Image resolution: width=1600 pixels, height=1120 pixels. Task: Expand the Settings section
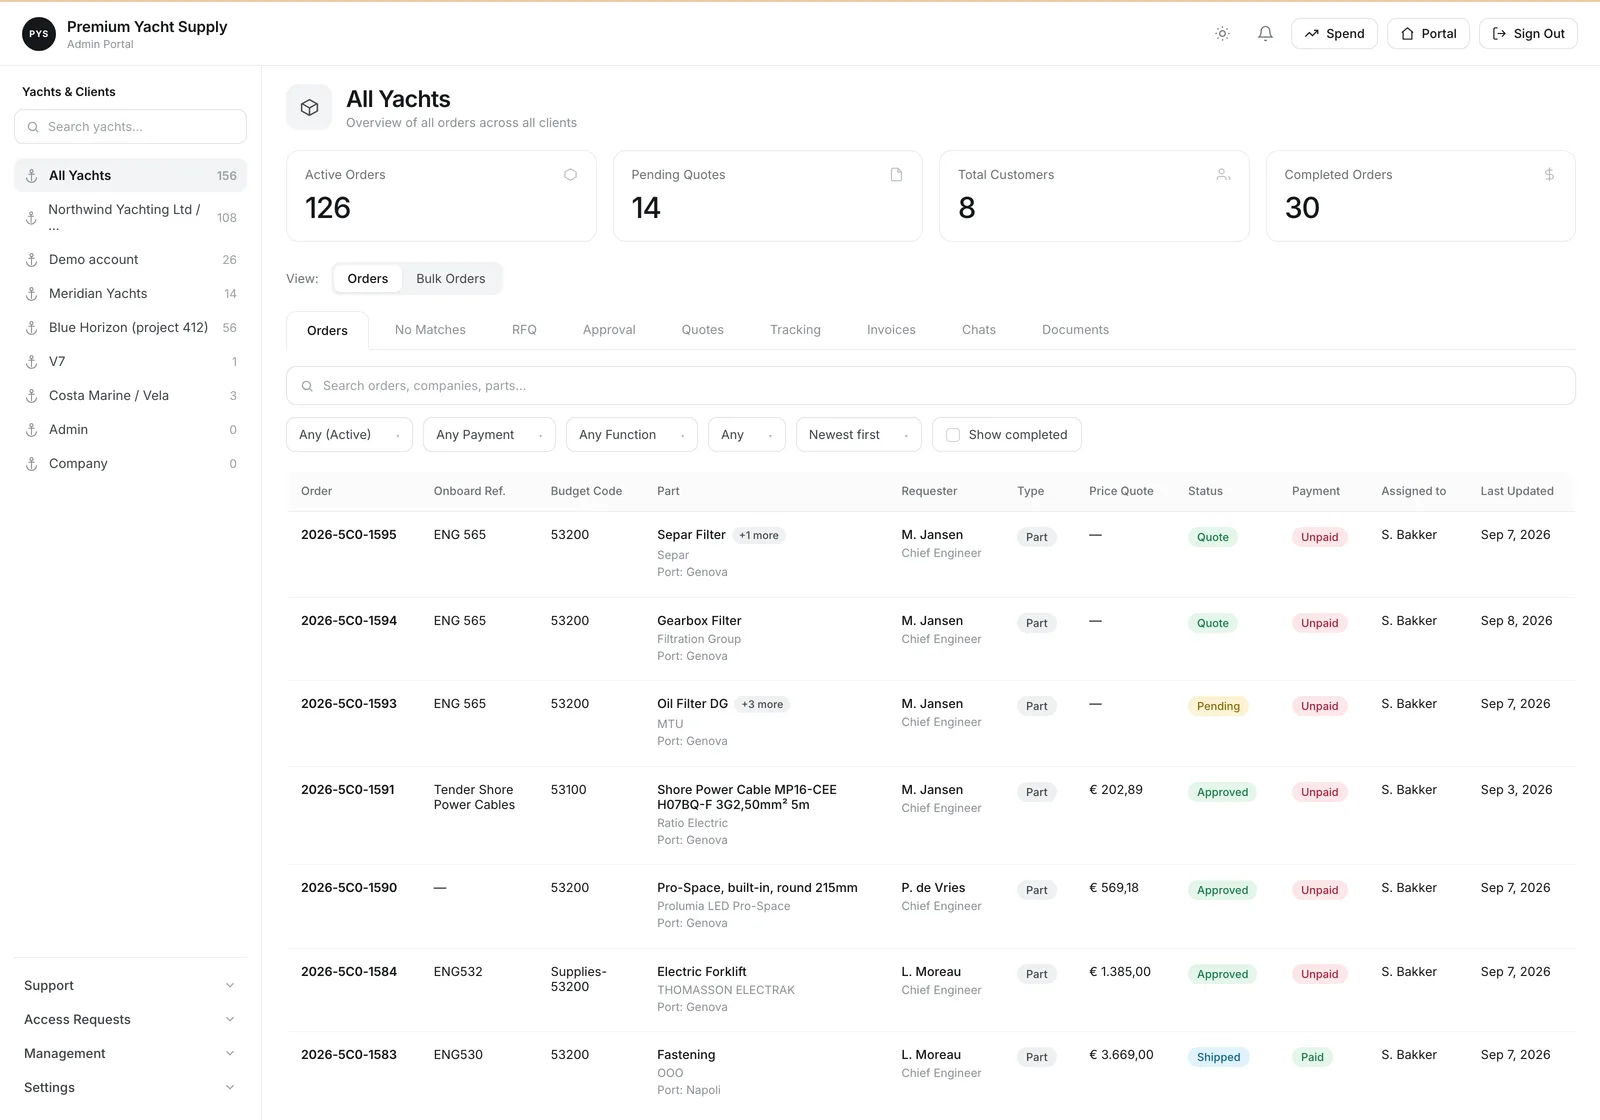coord(130,1088)
